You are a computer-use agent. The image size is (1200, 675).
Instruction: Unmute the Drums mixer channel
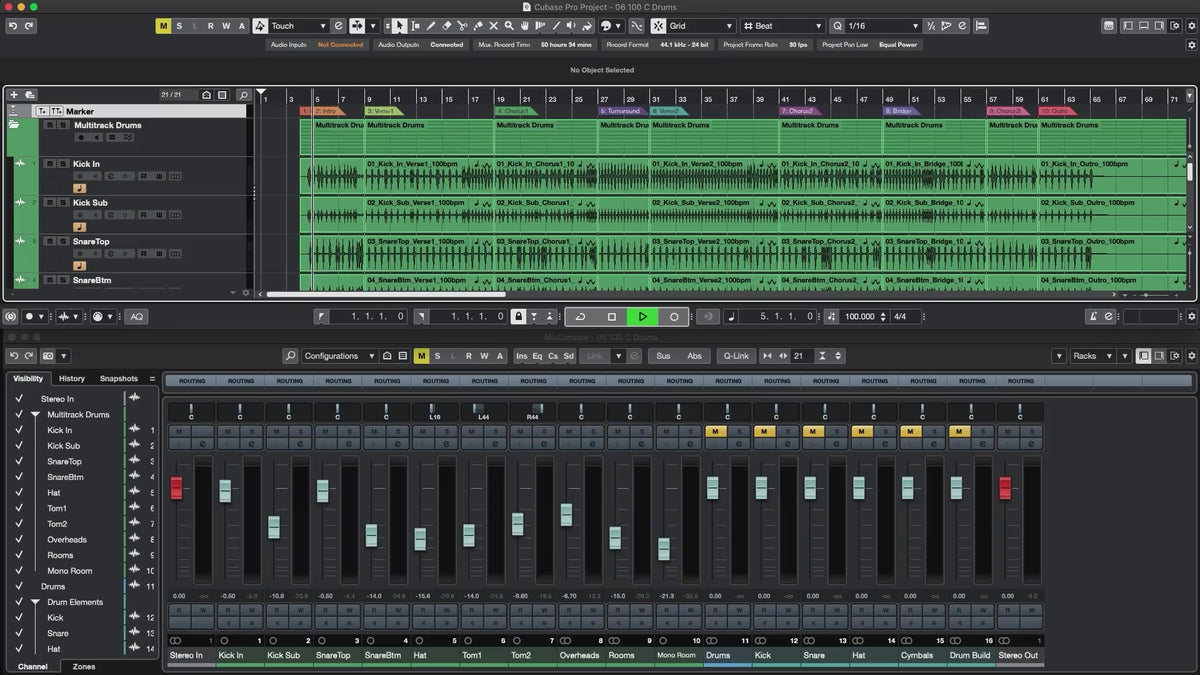point(714,431)
